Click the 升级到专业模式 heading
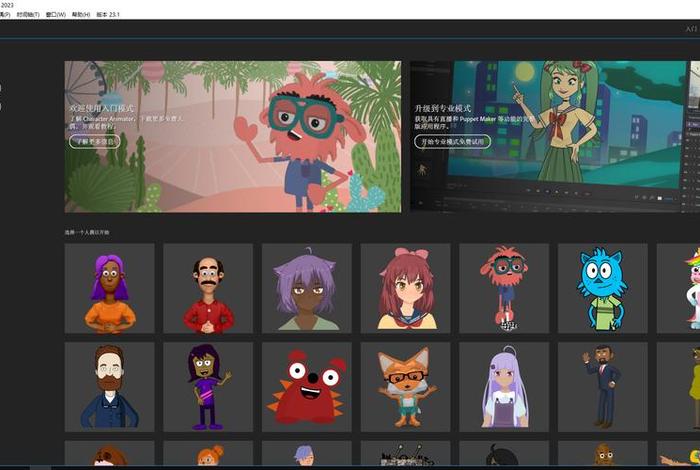This screenshot has width=700, height=470. (442, 108)
